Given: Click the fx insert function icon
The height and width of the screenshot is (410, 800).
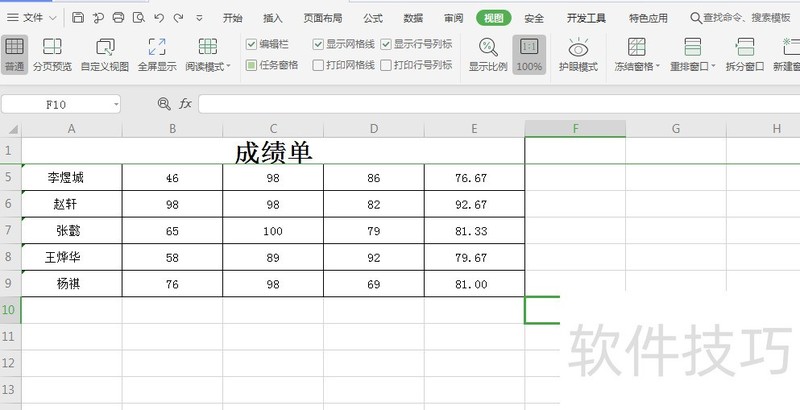Looking at the screenshot, I should click(x=185, y=104).
